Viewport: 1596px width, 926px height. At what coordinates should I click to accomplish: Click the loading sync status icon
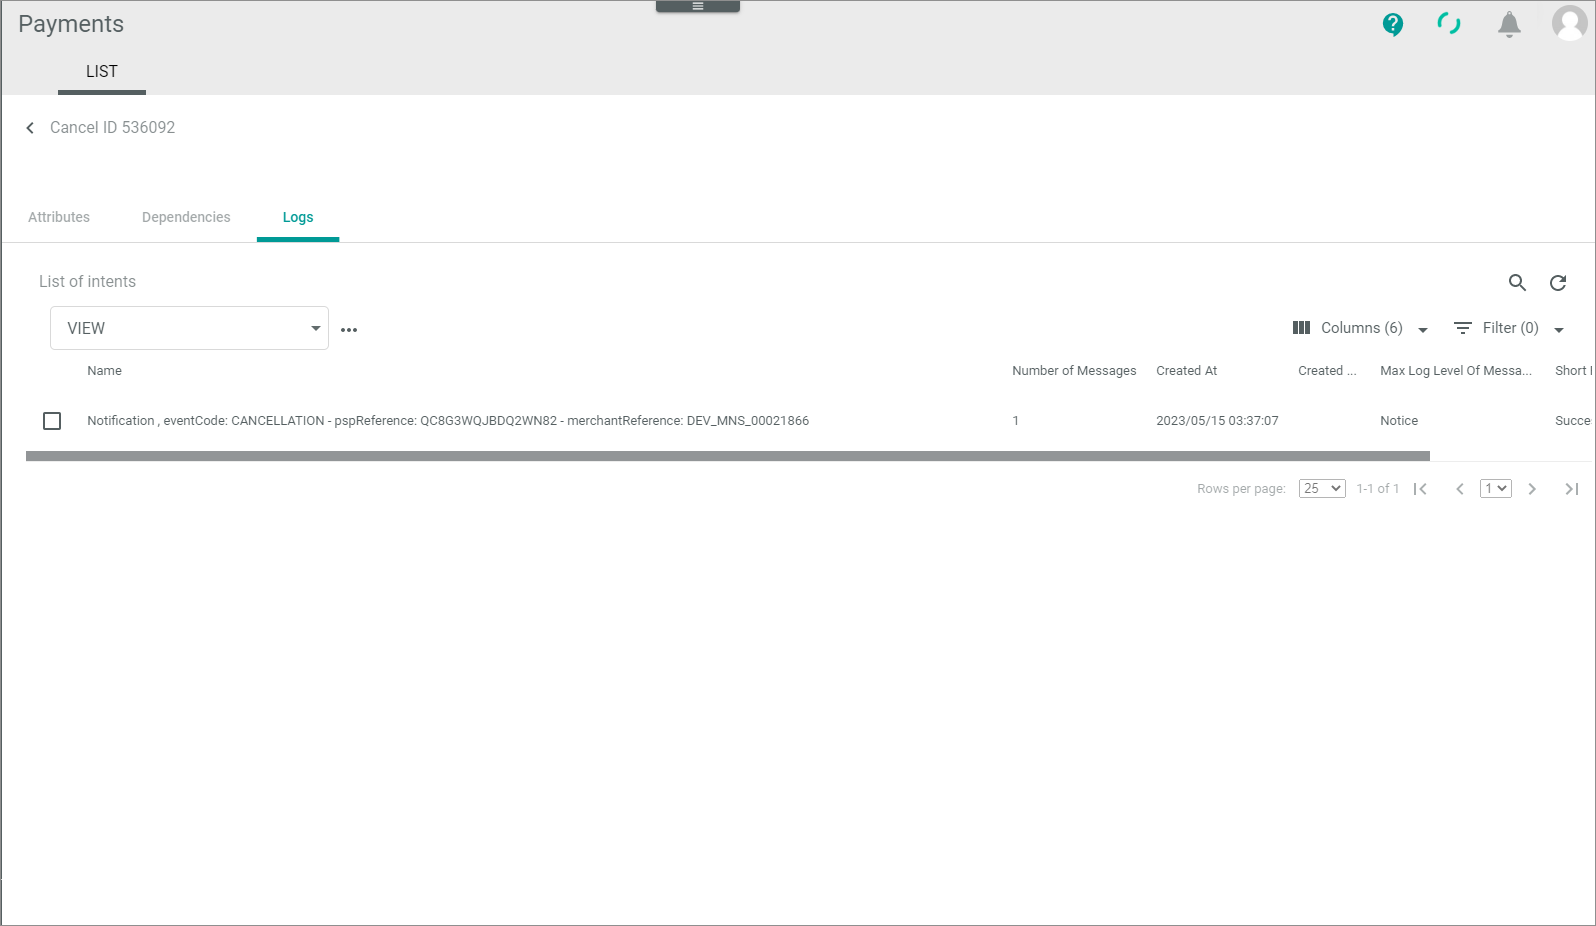(1448, 24)
